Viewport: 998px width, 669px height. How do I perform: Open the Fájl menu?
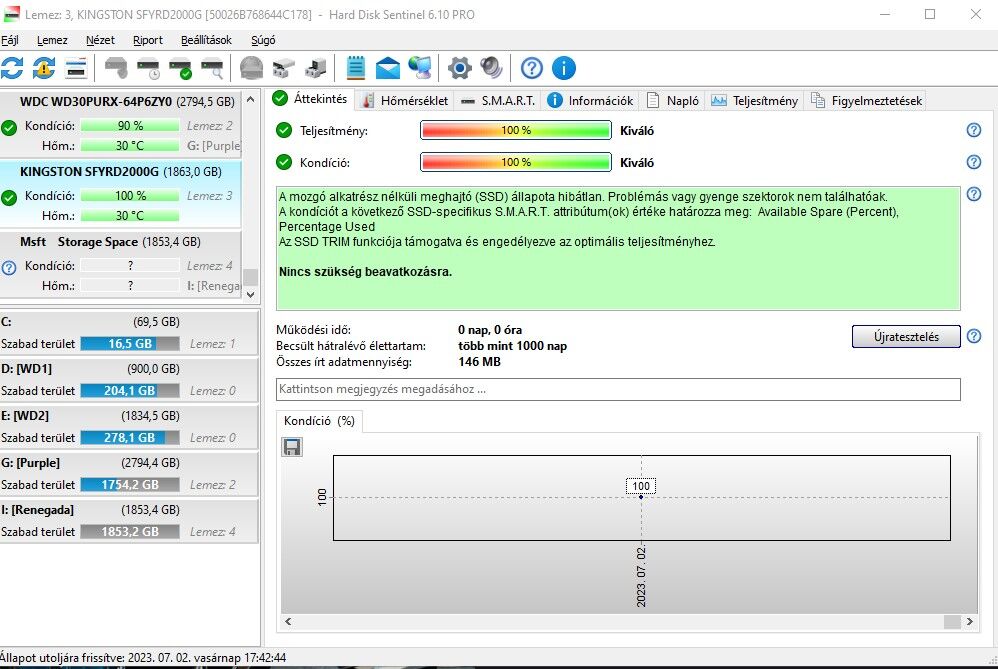pyautogui.click(x=10, y=40)
